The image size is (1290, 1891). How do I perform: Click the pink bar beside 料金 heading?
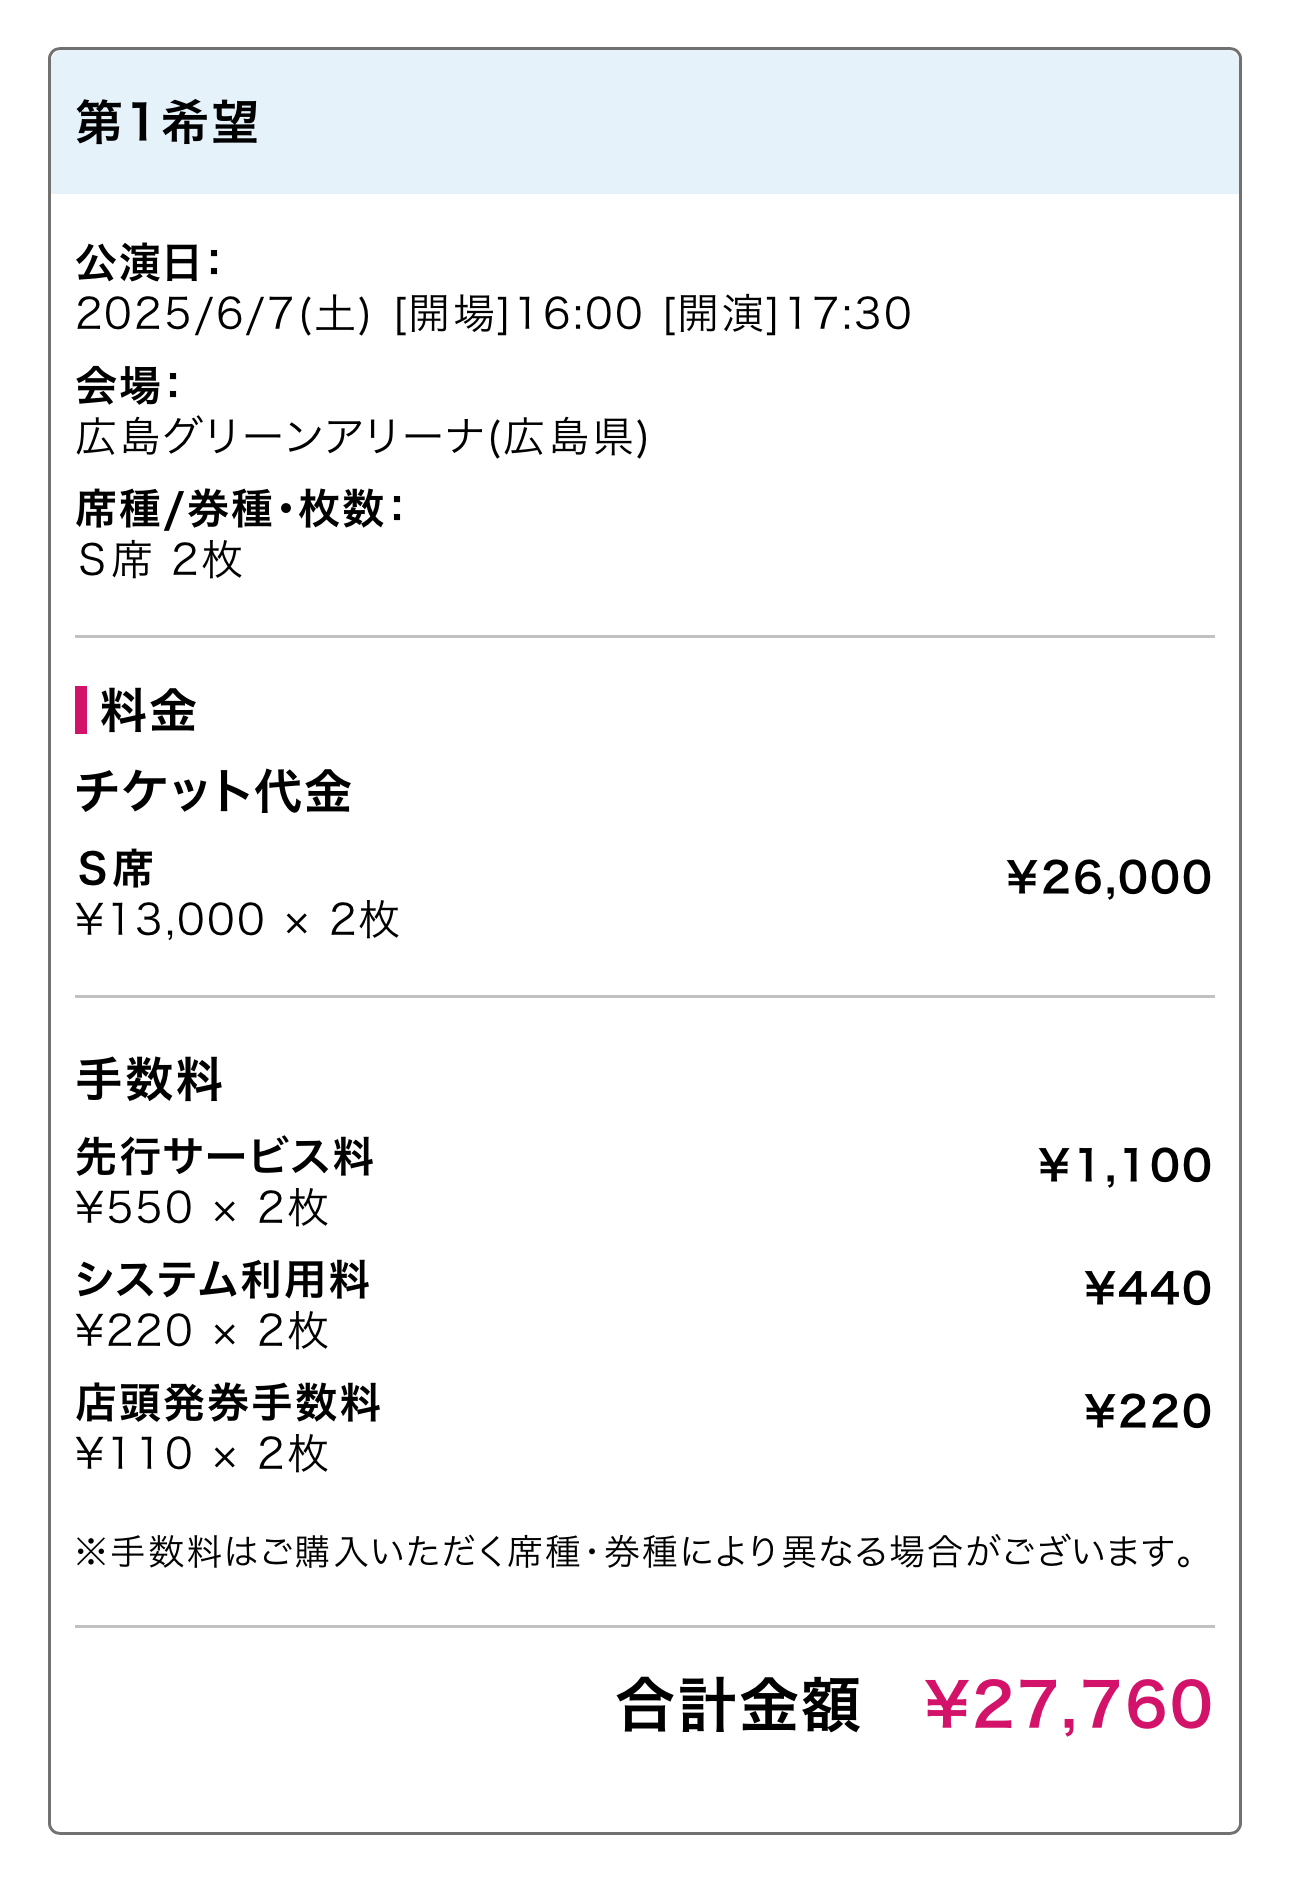[x=81, y=710]
